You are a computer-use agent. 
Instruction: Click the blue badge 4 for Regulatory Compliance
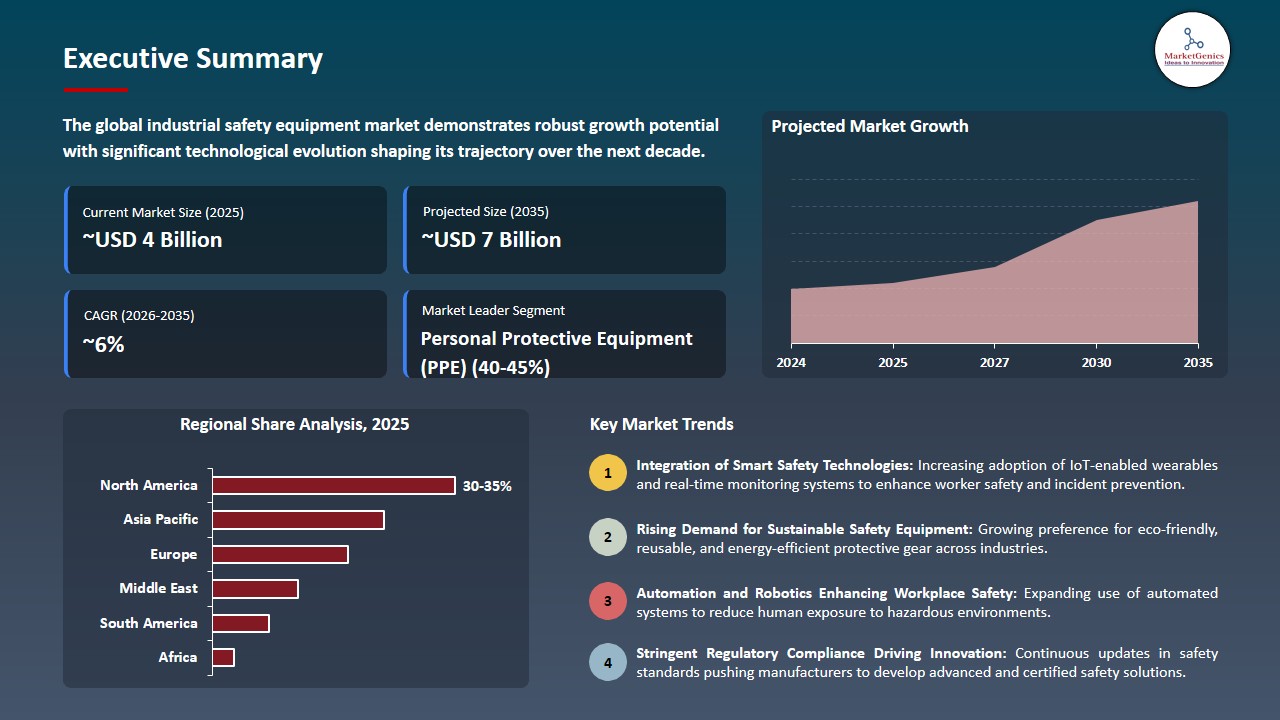[x=608, y=662]
